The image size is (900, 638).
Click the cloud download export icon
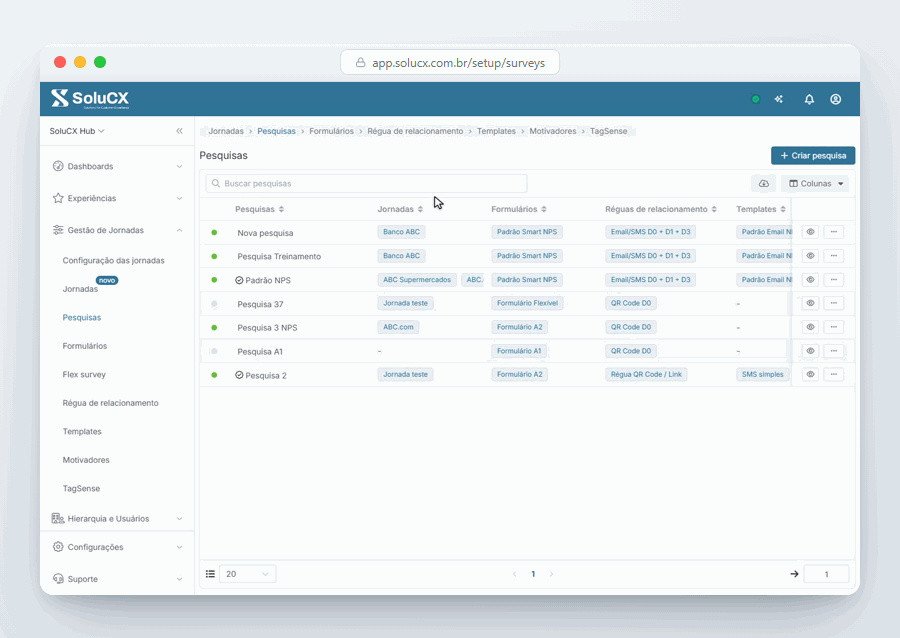coord(763,184)
